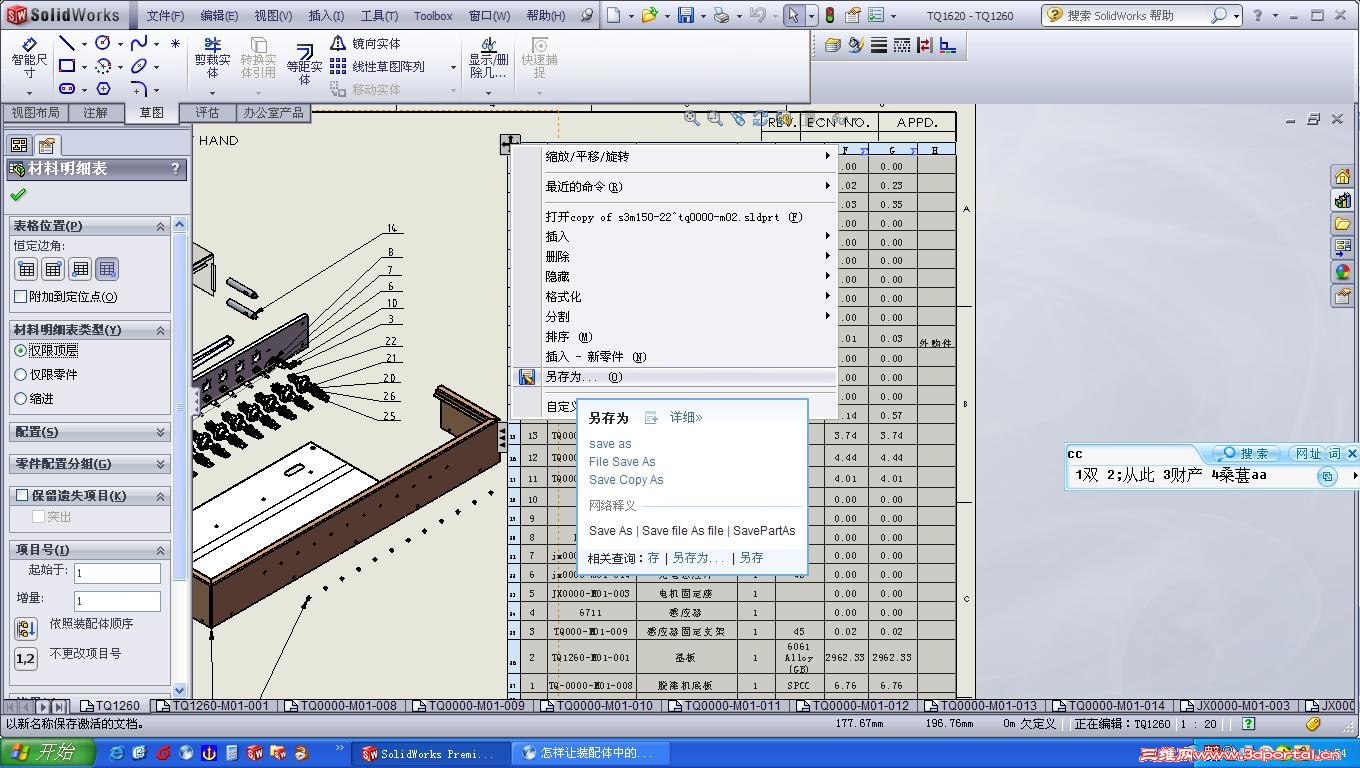Viewport: 1360px width, 768px height.
Task: Select the Offset Entities tool
Action: coord(305,62)
